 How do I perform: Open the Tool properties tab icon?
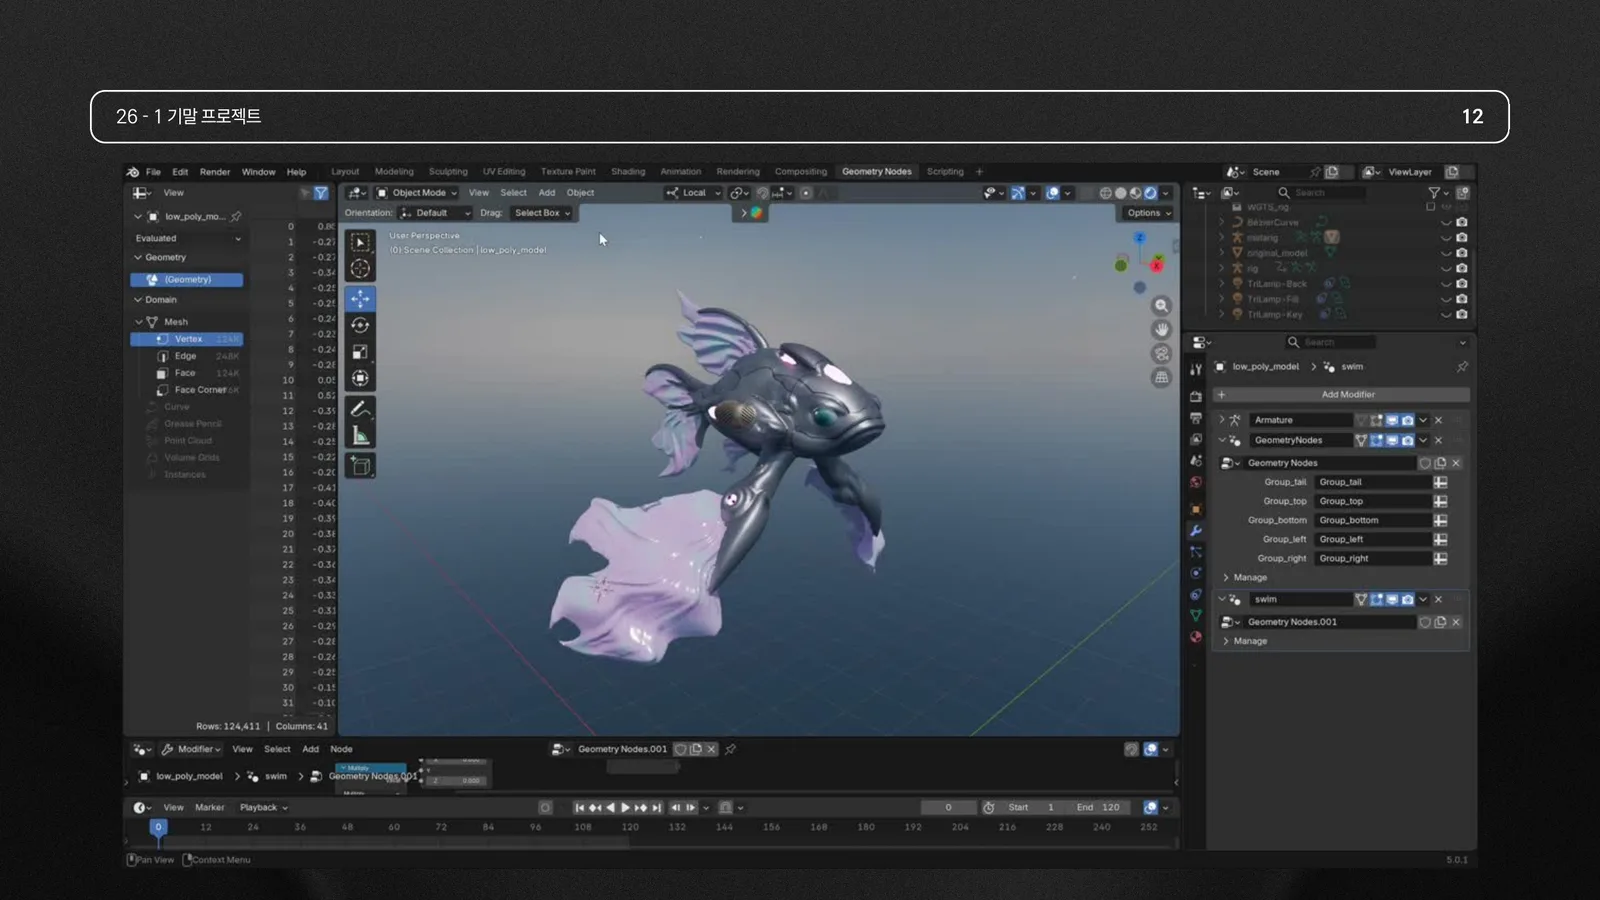pyautogui.click(x=1196, y=370)
